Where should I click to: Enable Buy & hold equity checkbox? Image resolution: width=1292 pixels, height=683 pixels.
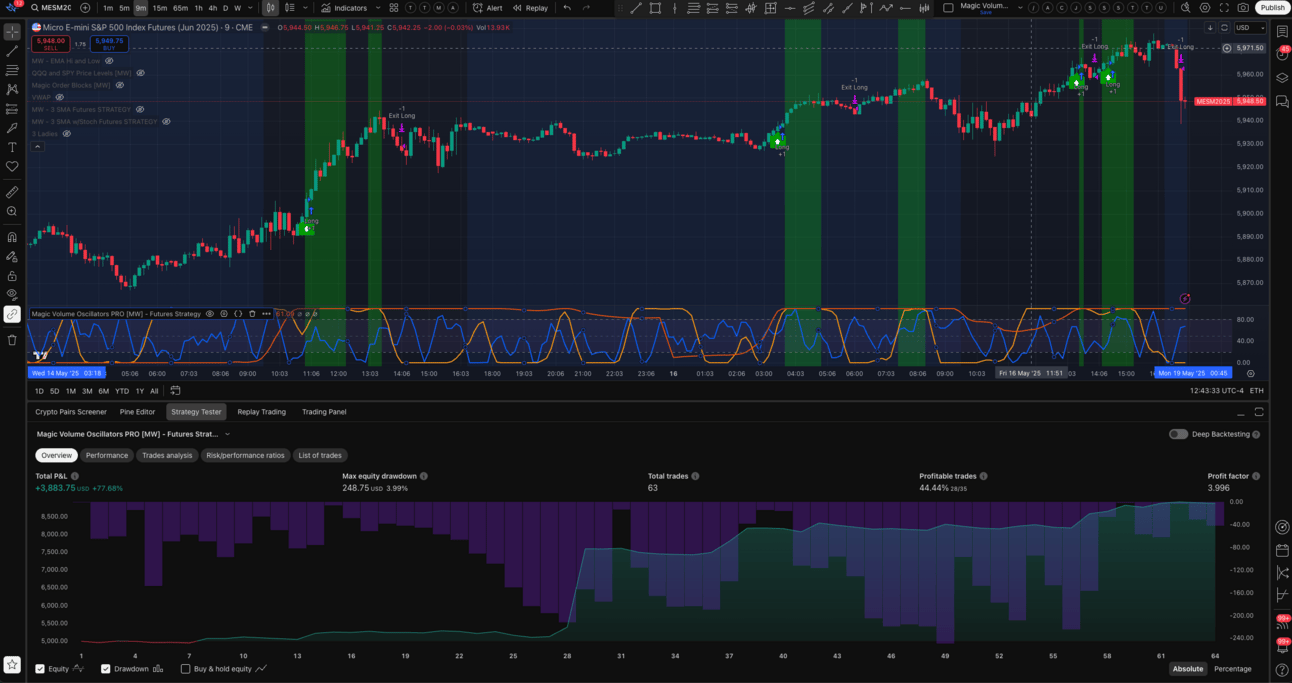click(185, 669)
